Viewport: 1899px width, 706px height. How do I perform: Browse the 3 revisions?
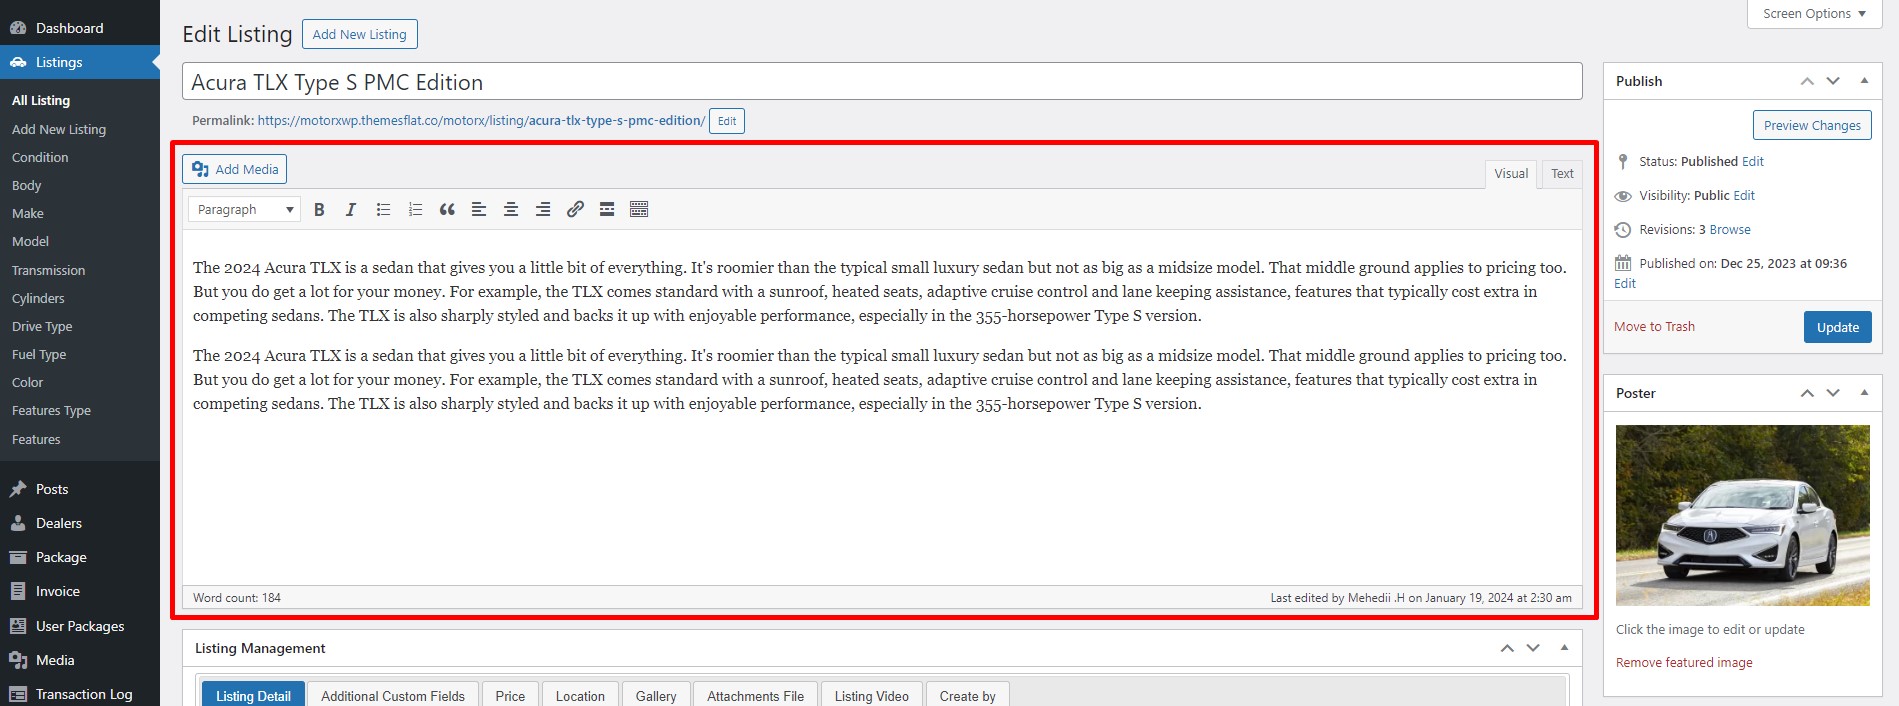[1730, 229]
